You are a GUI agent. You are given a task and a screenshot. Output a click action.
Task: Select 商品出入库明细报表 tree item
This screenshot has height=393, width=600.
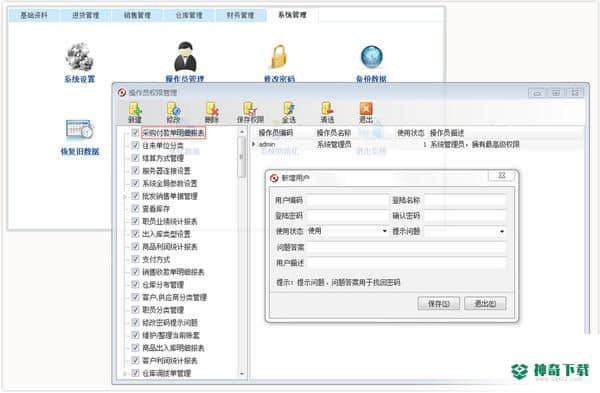[x=173, y=347]
